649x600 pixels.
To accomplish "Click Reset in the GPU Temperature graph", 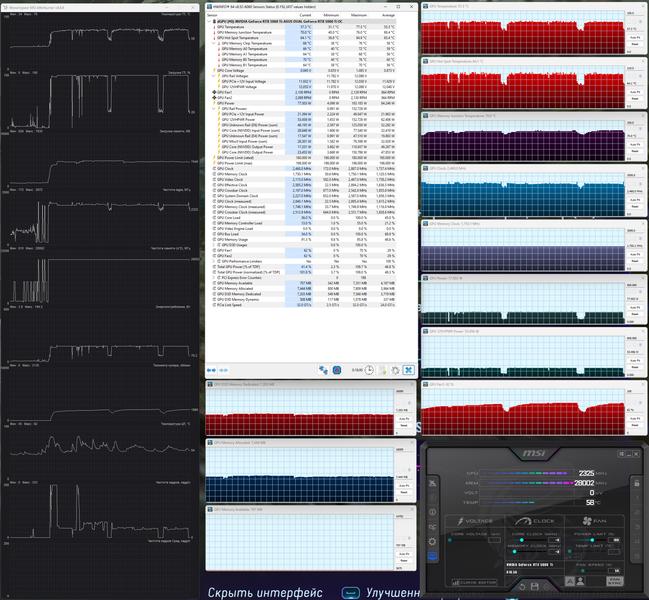I will 635,44.
